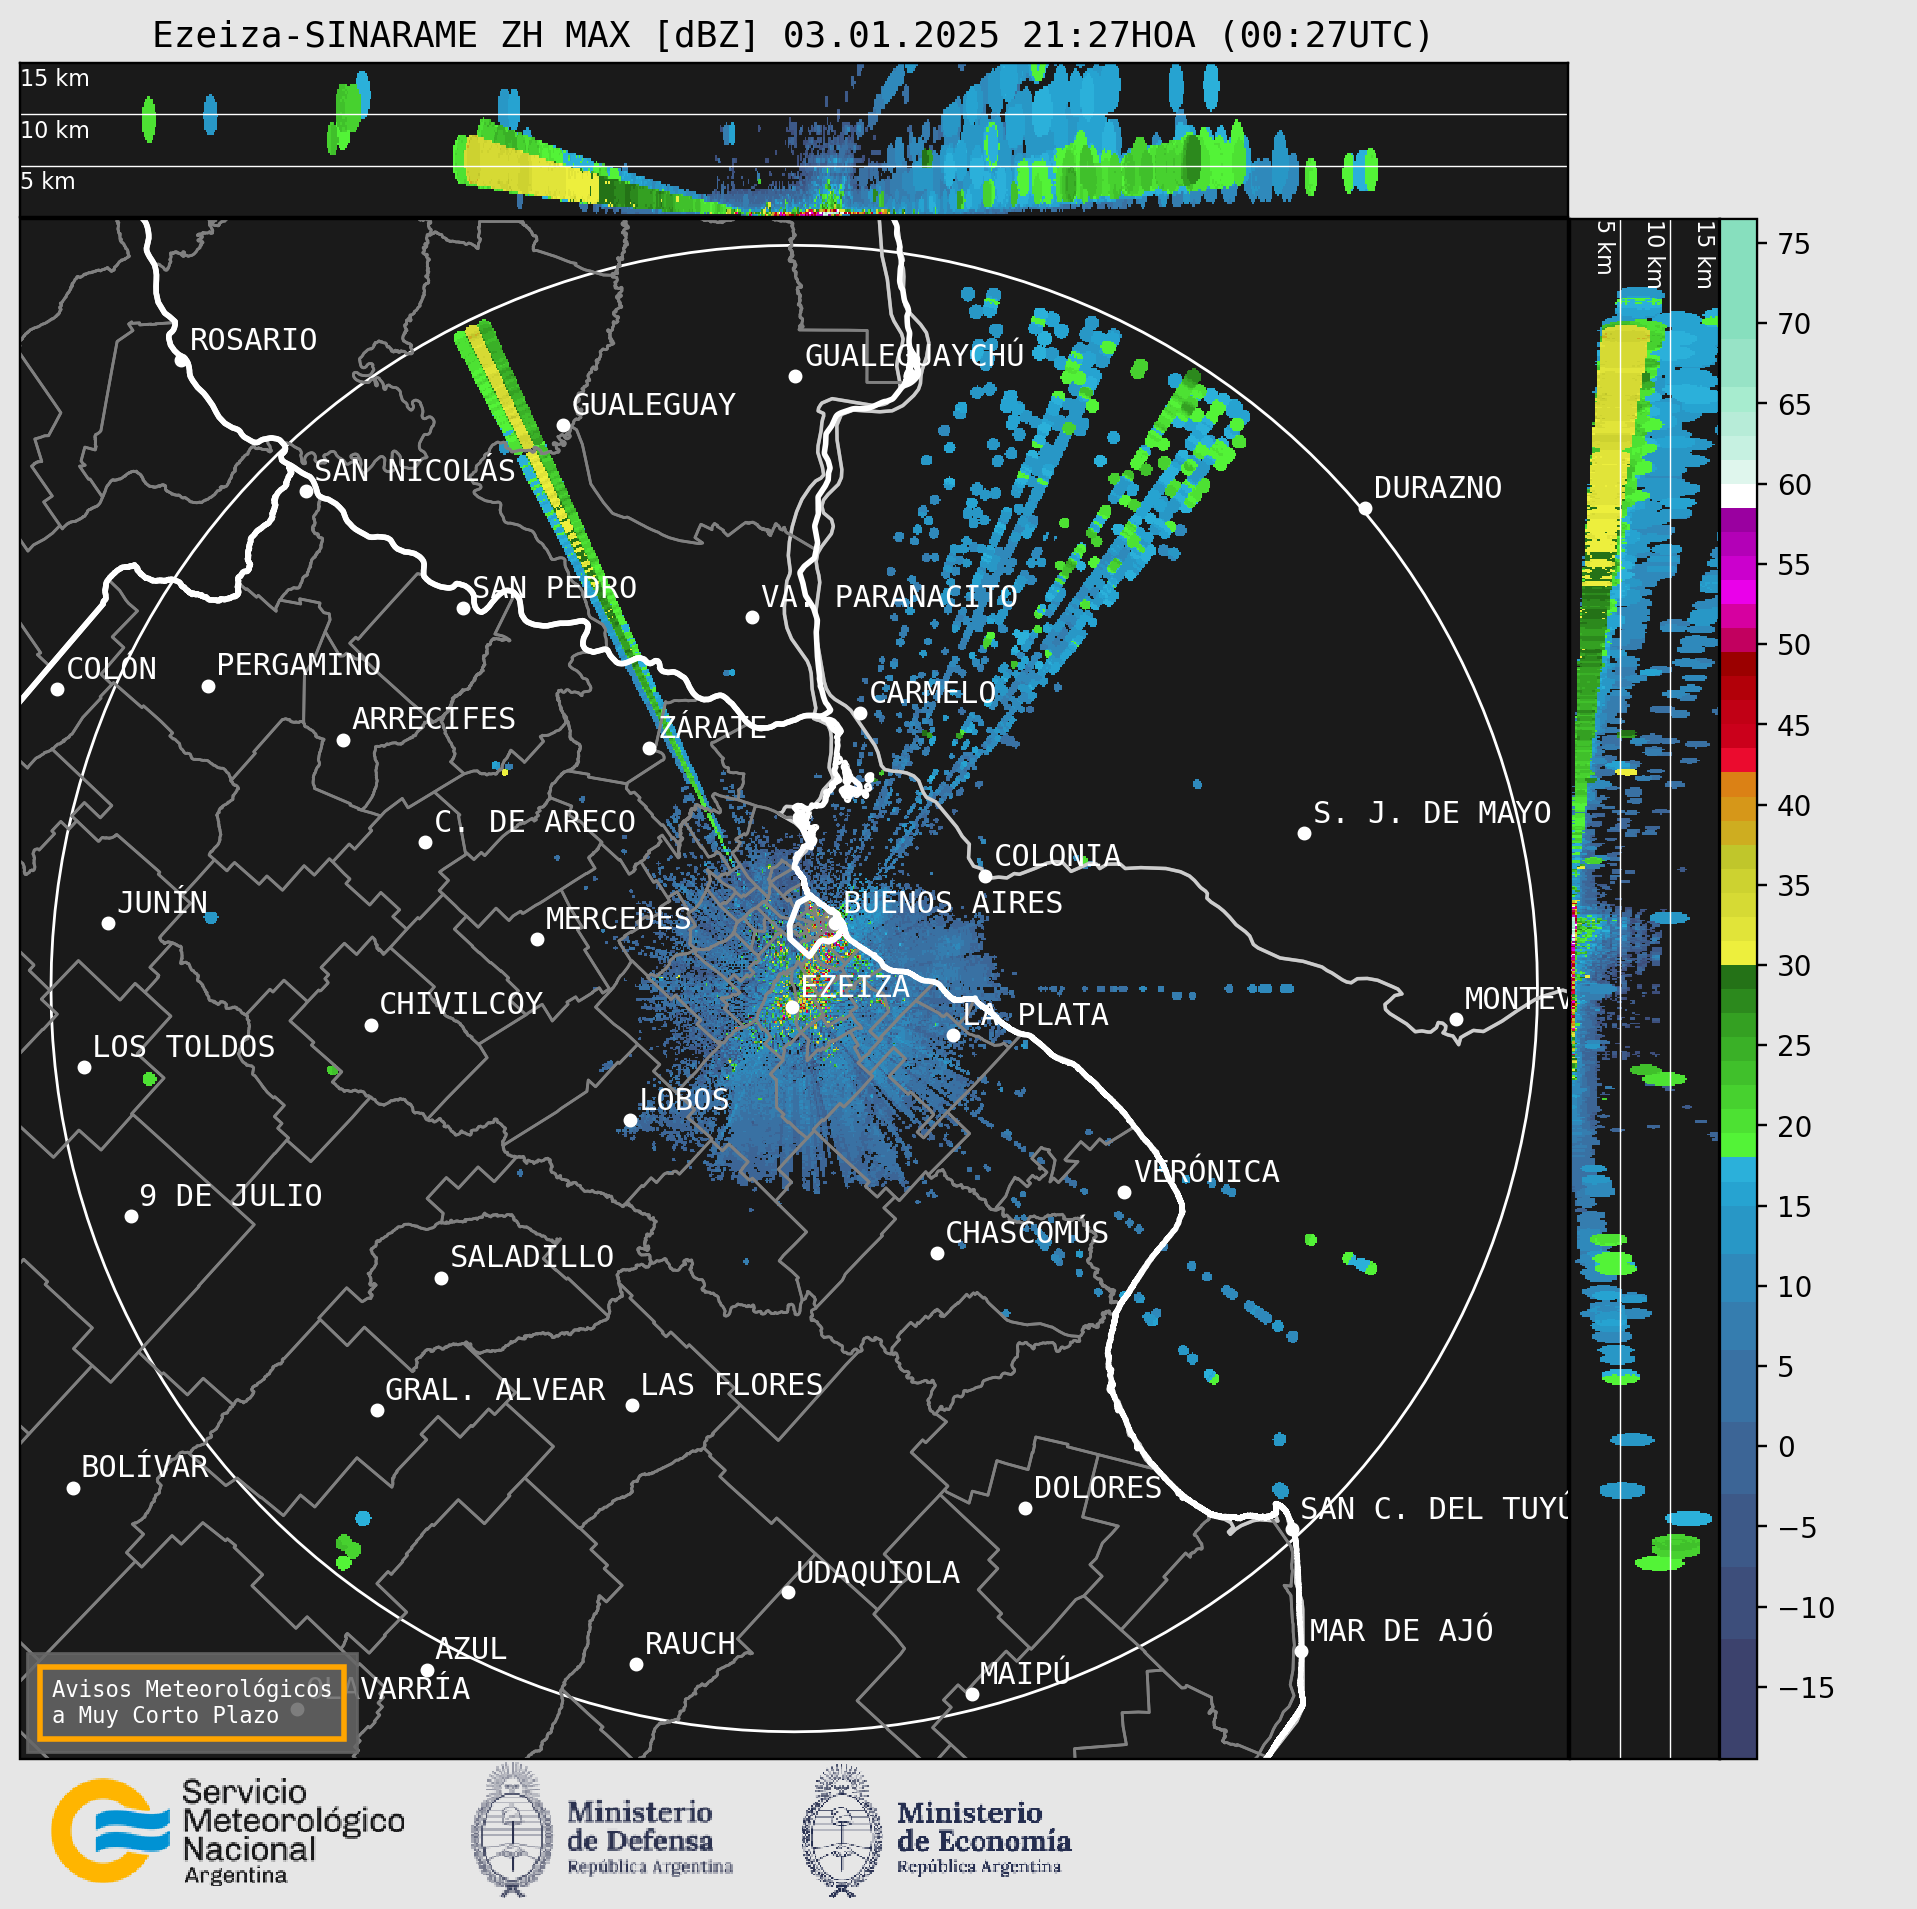
Task: Click the 10 km label in top profile
Action: (55, 130)
